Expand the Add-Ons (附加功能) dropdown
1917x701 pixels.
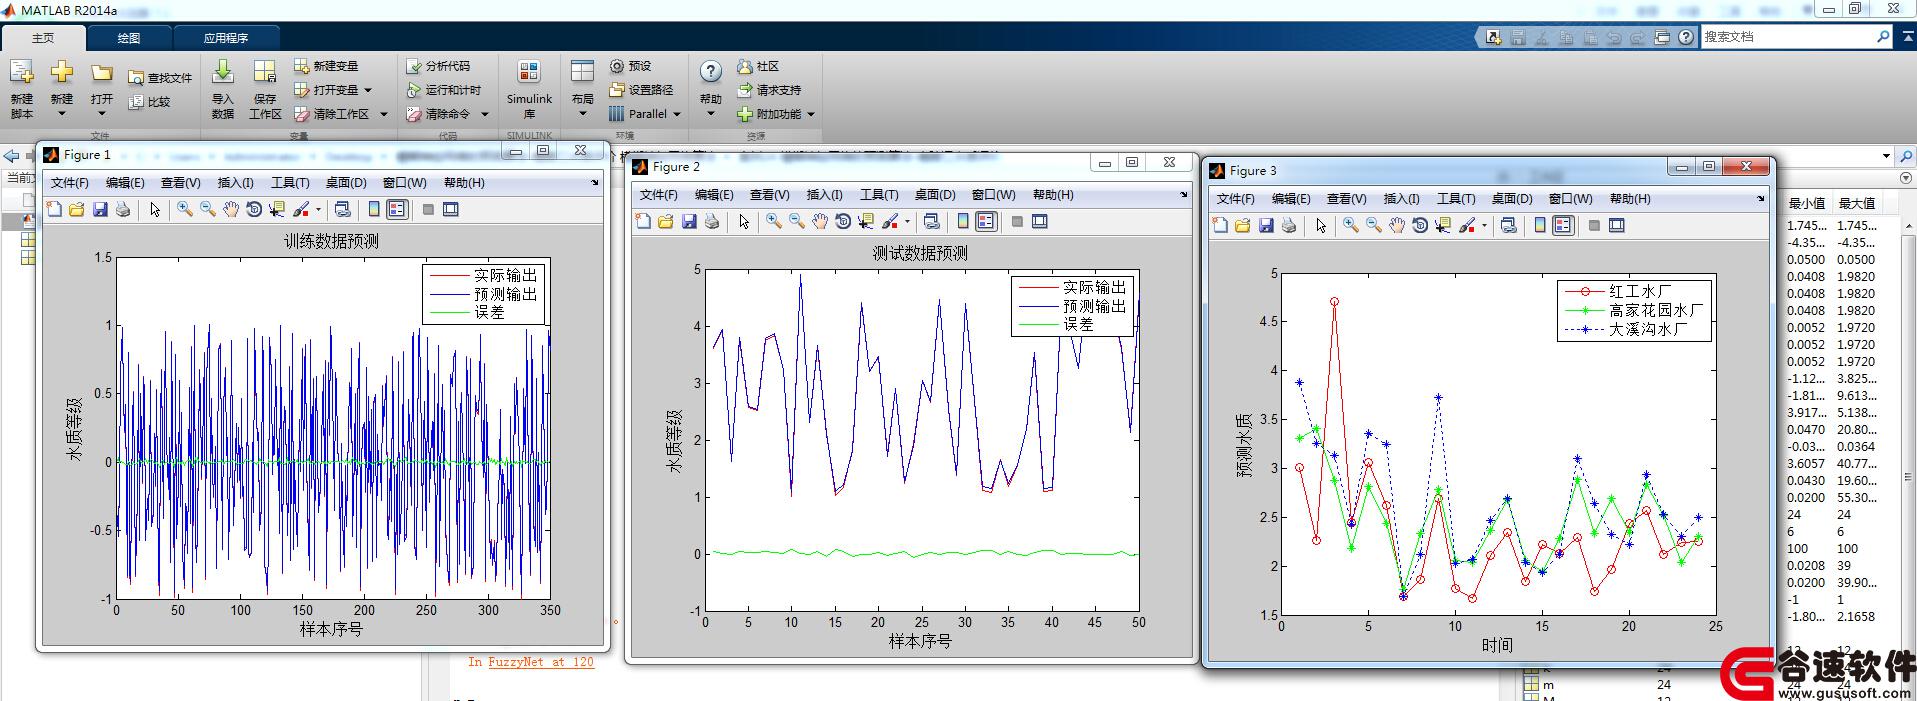coord(811,114)
